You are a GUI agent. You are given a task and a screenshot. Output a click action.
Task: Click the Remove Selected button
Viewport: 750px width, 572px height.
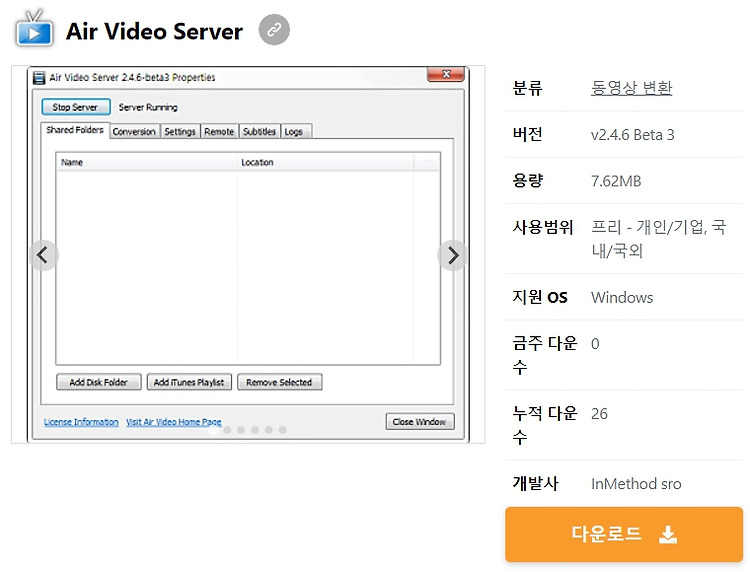pos(279,382)
